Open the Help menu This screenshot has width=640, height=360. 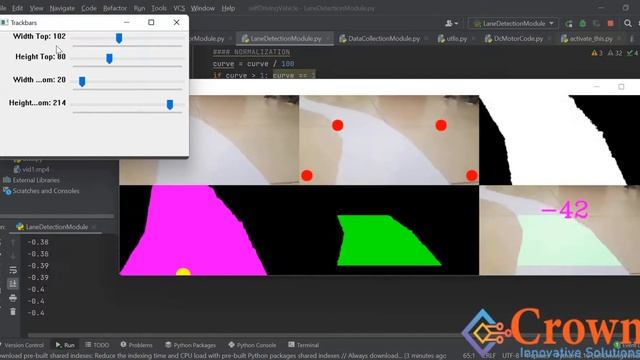point(228,8)
